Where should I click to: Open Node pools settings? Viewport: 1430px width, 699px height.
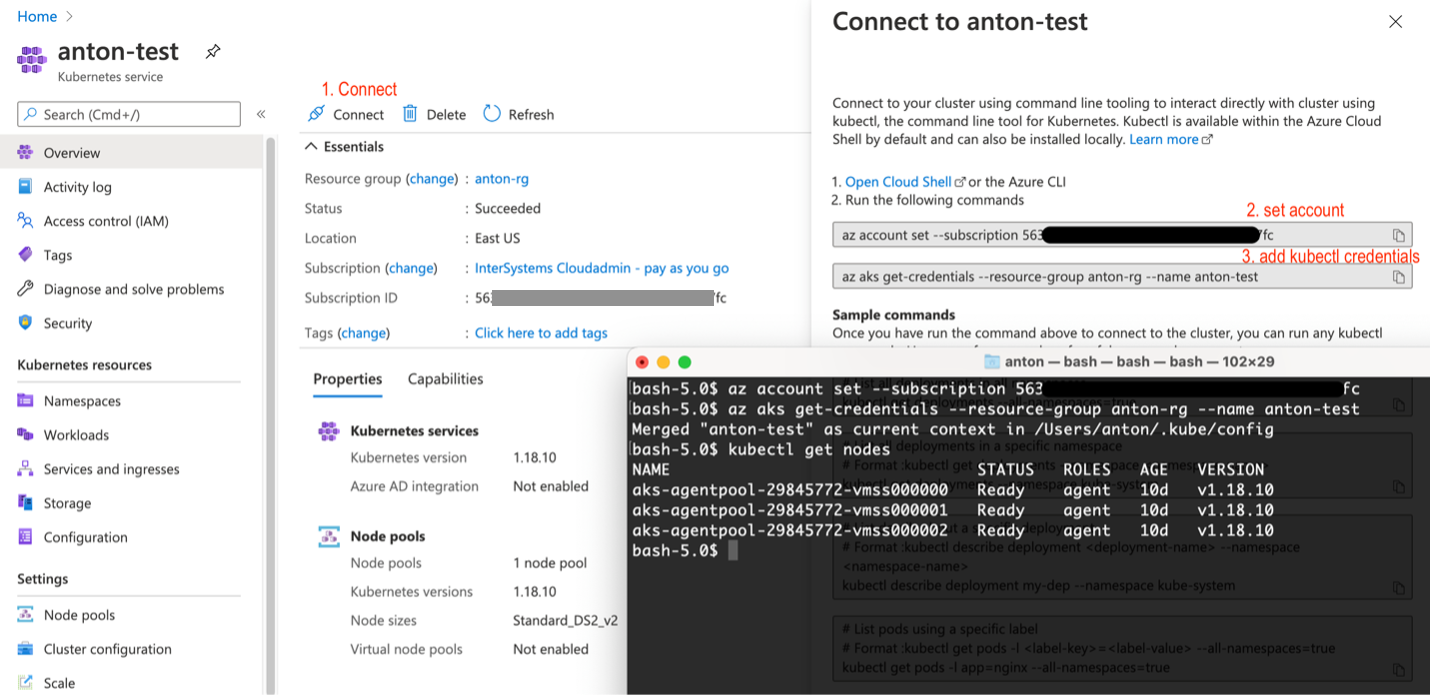pyautogui.click(x=79, y=615)
